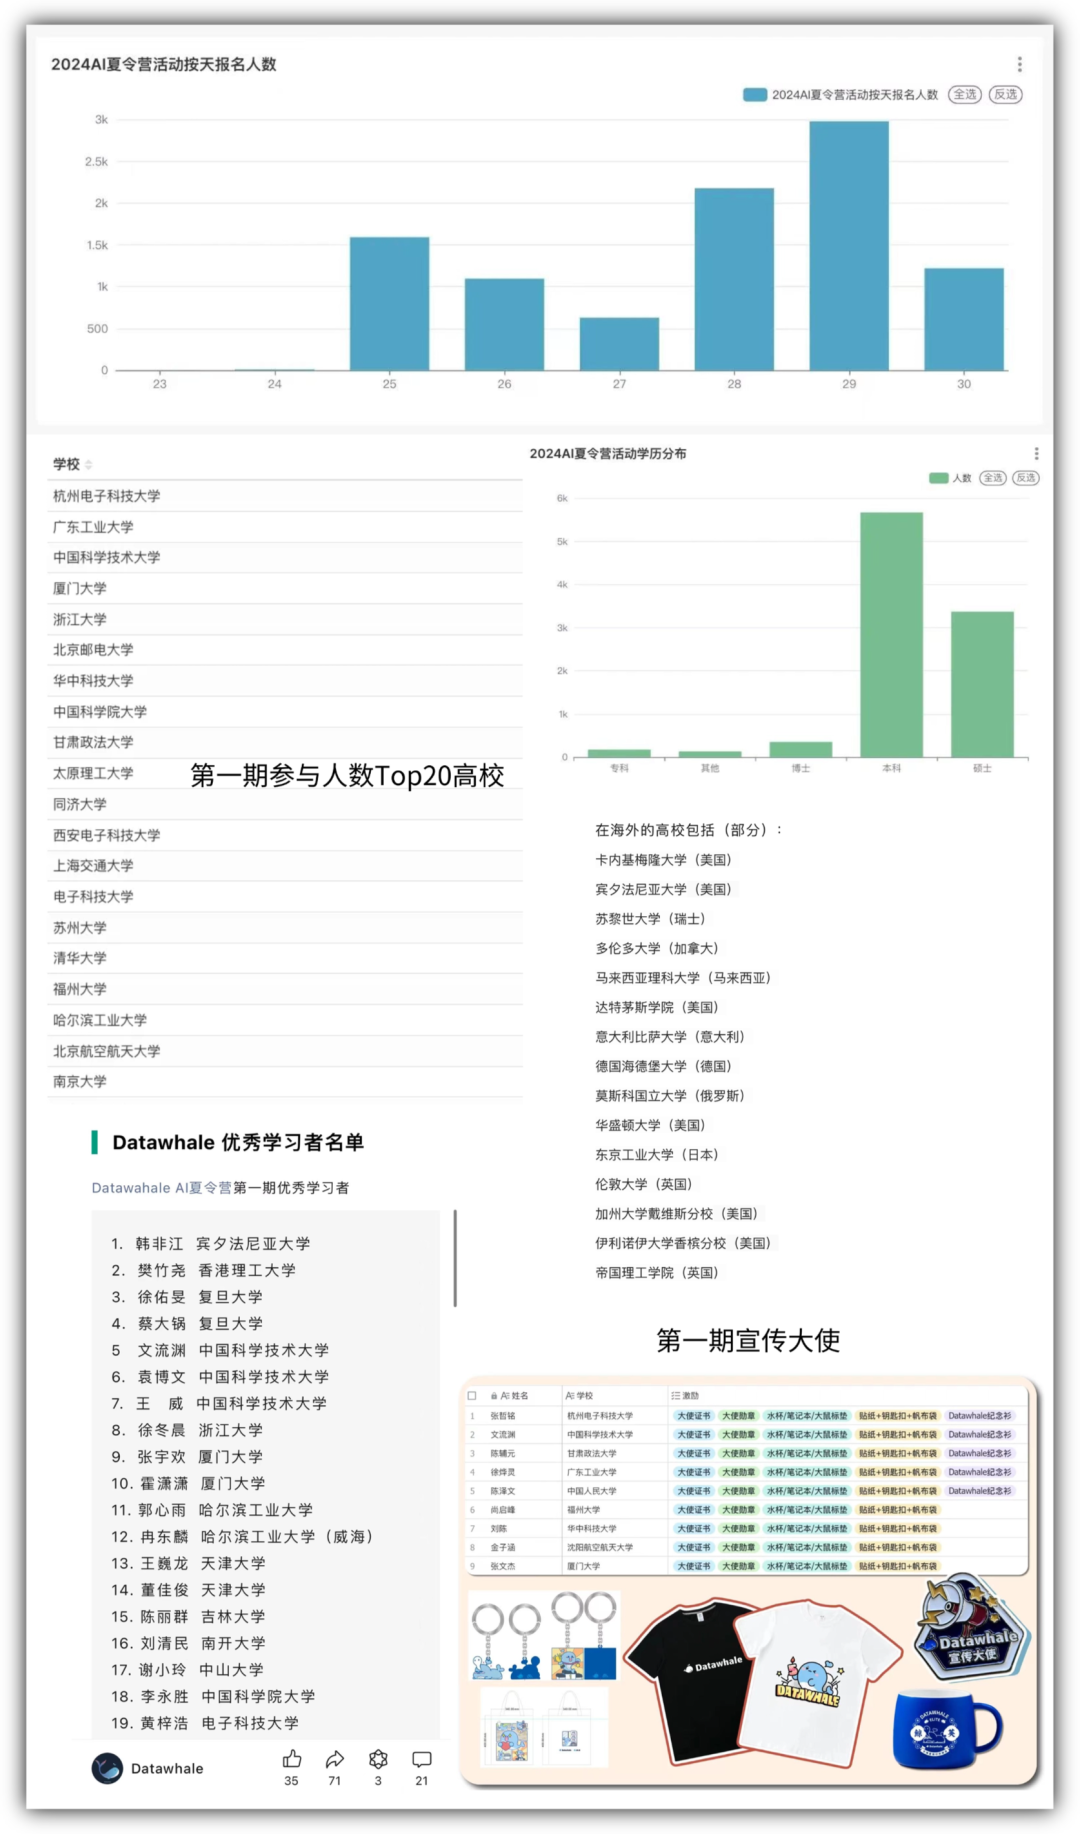Select the 太原理工大学 row
Image resolution: width=1080 pixels, height=1834 pixels.
pyautogui.click(x=285, y=773)
